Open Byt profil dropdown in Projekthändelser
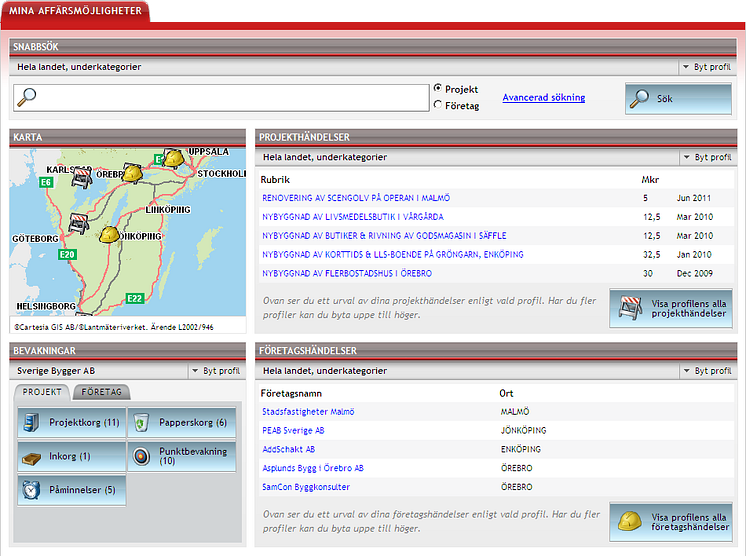This screenshot has height=556, width=746. point(706,157)
